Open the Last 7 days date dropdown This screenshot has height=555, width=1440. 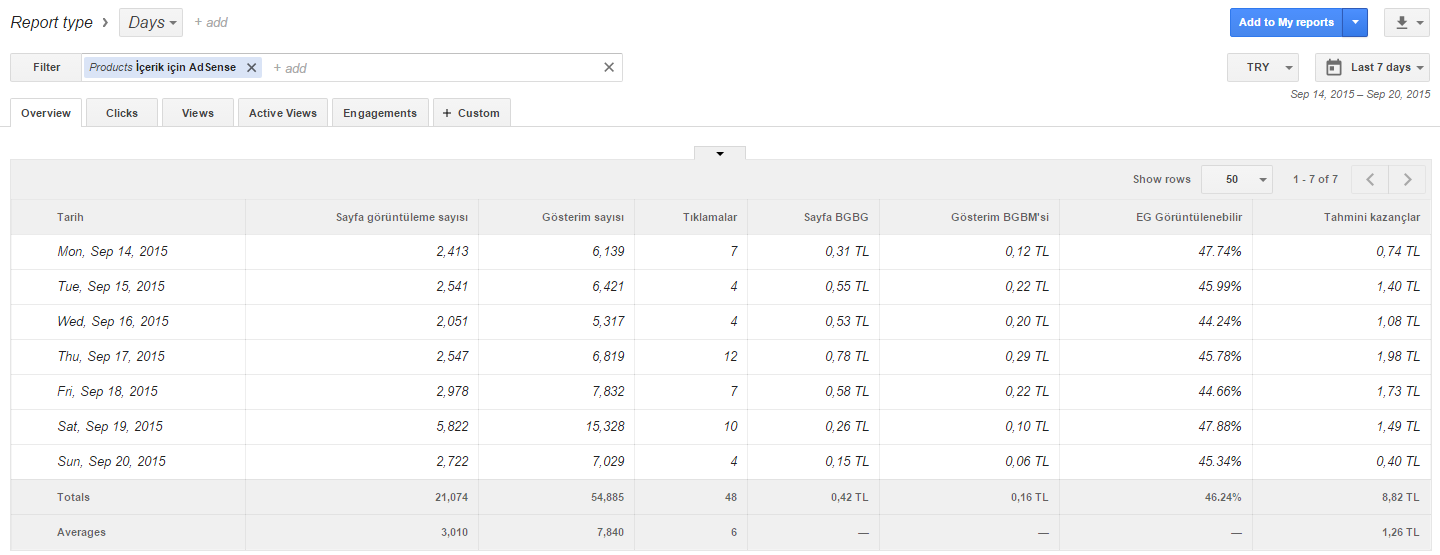1372,67
